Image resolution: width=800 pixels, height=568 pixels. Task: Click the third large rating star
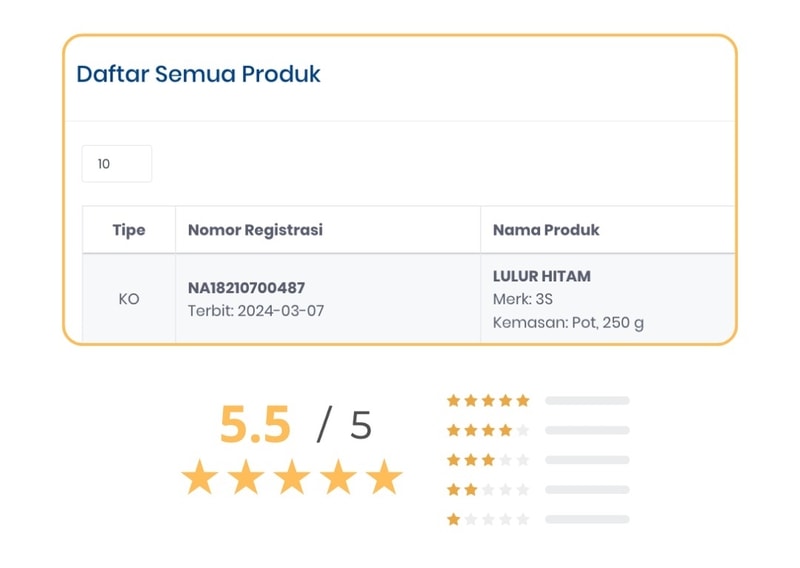[292, 478]
